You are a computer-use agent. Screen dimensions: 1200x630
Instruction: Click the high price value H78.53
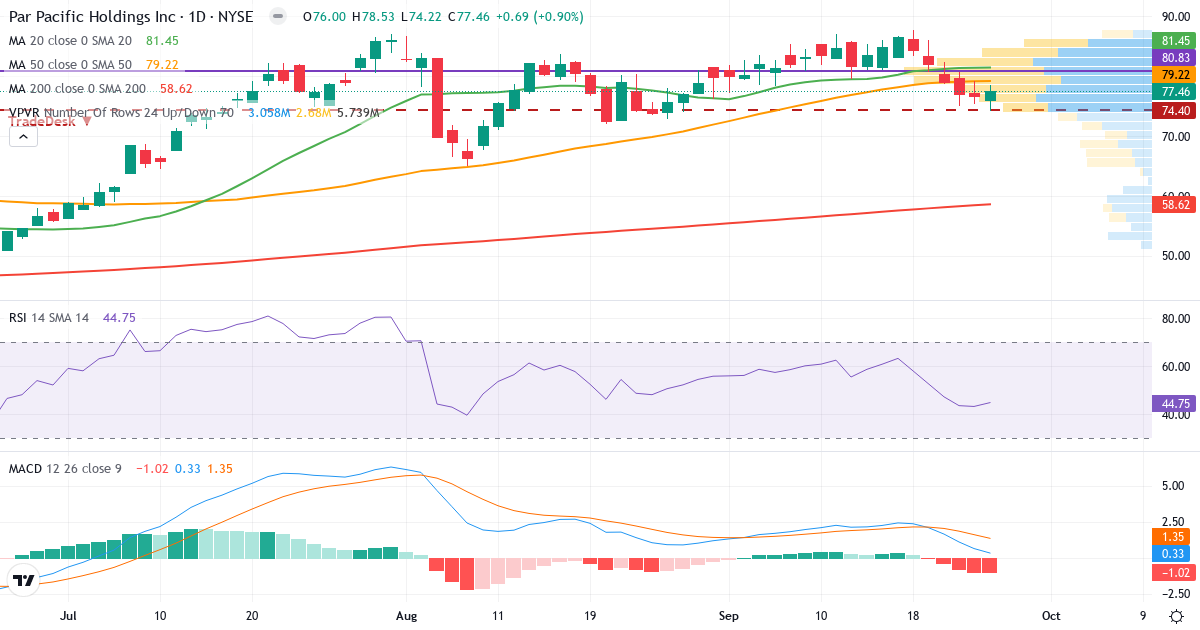[372, 17]
